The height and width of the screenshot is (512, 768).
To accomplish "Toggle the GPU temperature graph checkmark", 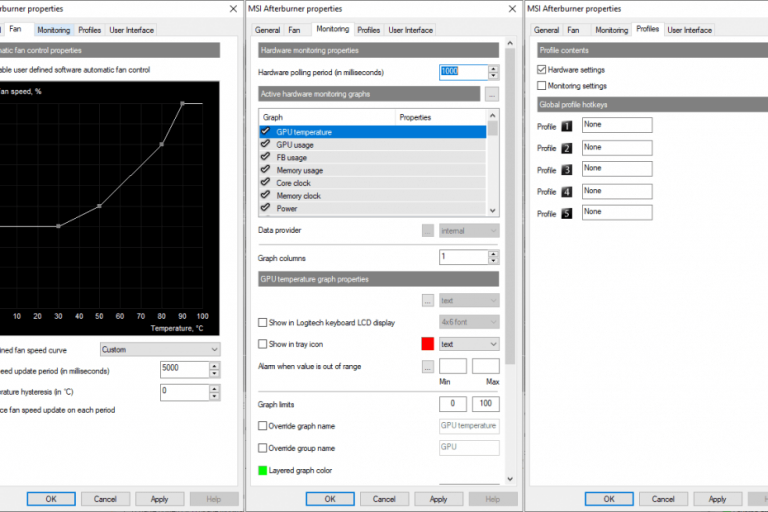I will point(265,131).
